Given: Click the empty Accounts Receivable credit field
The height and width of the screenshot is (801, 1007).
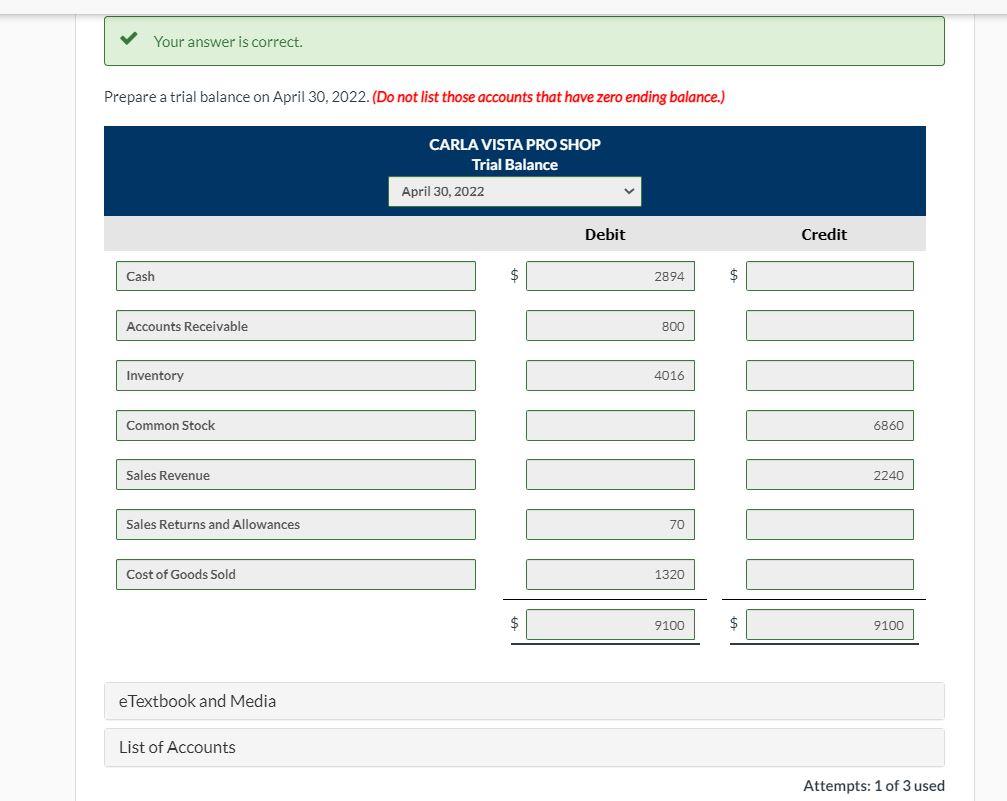Looking at the screenshot, I should click(830, 326).
